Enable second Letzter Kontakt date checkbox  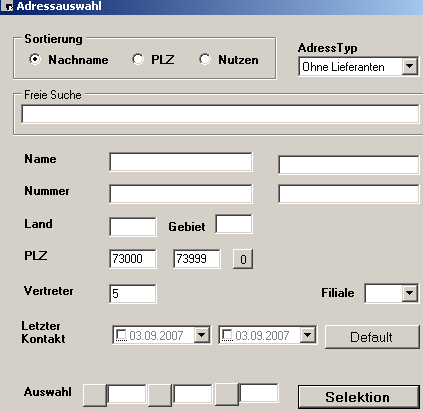227,335
